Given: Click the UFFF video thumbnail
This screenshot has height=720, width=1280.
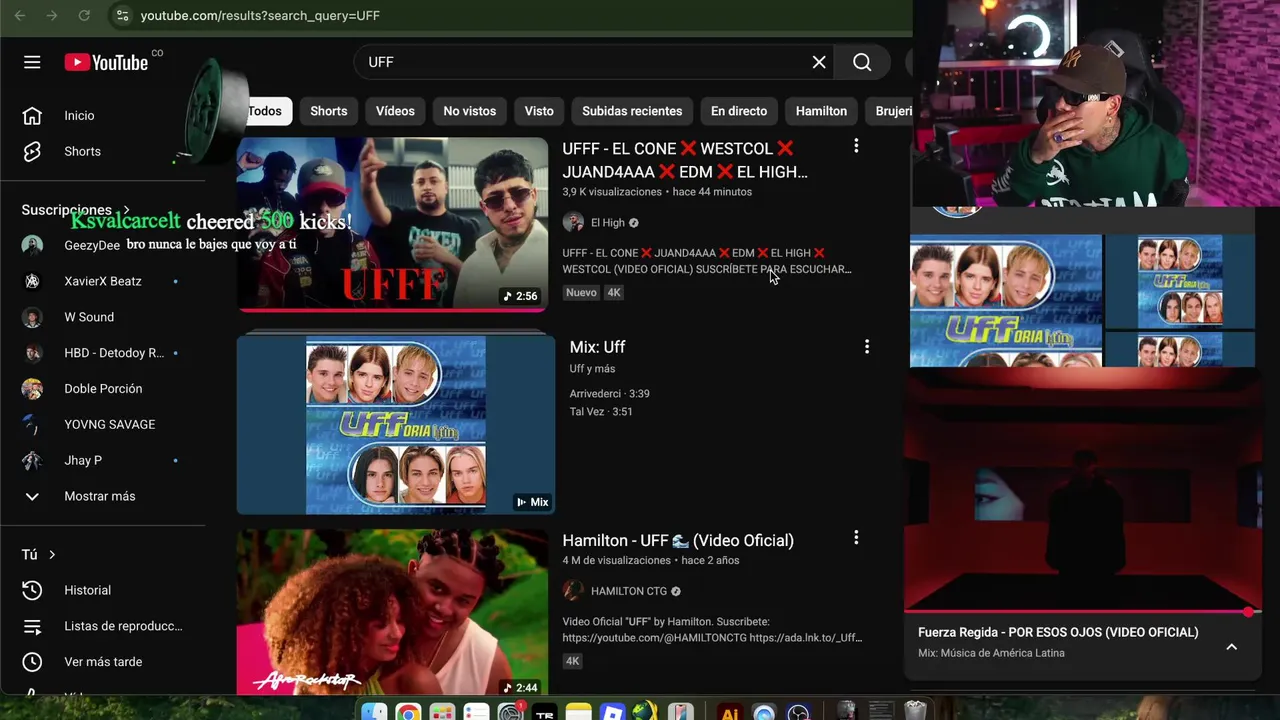Looking at the screenshot, I should click(392, 224).
